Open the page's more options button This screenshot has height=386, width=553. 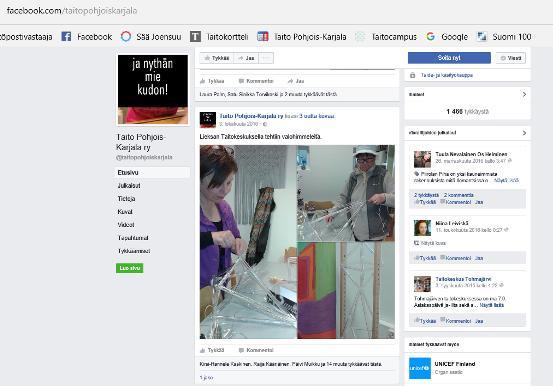pyautogui.click(x=266, y=58)
